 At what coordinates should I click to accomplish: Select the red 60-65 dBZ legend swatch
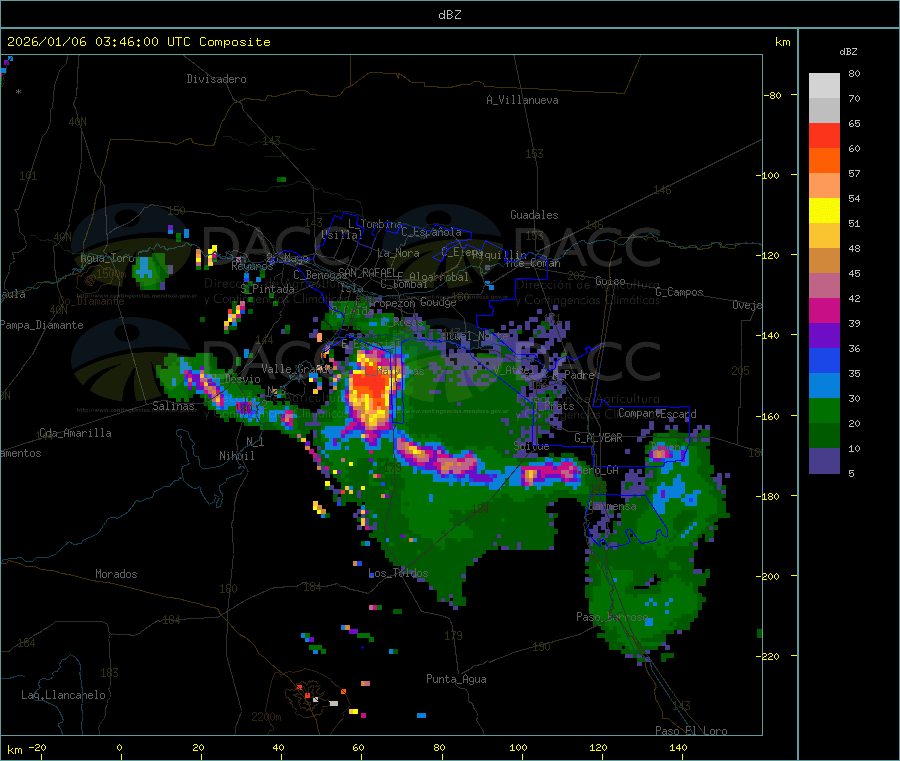coord(824,135)
